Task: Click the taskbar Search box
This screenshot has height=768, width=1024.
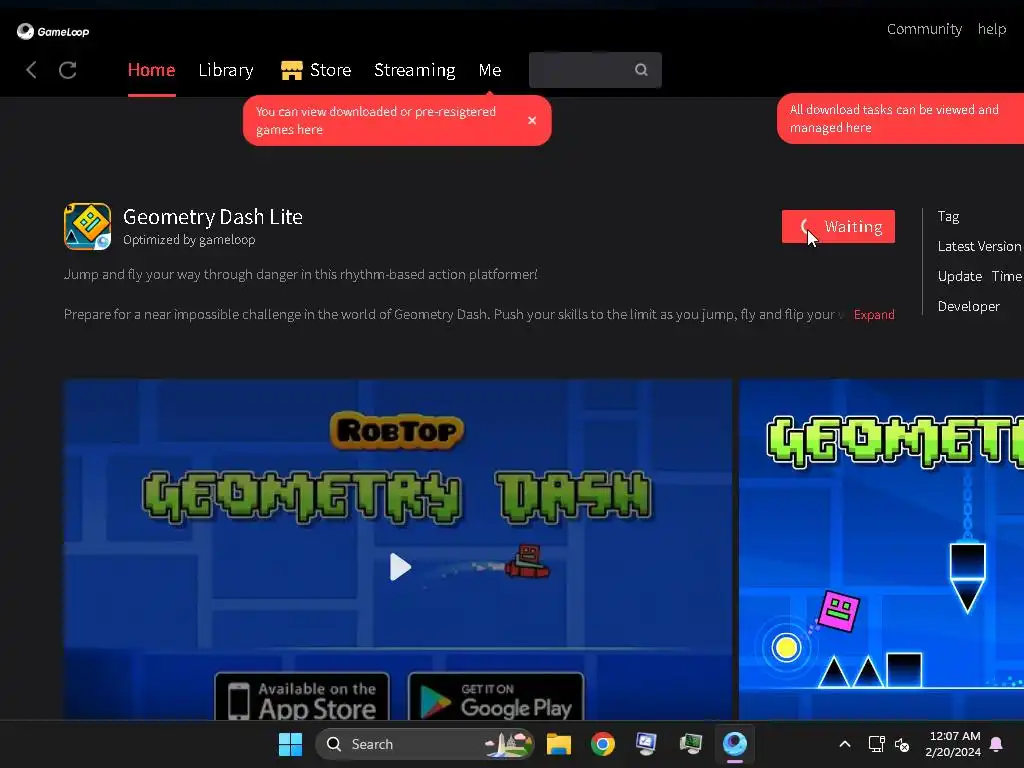Action: 424,744
